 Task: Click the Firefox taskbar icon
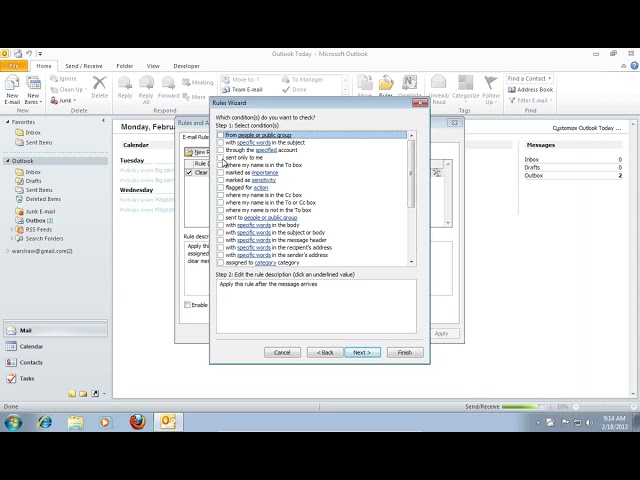point(138,422)
